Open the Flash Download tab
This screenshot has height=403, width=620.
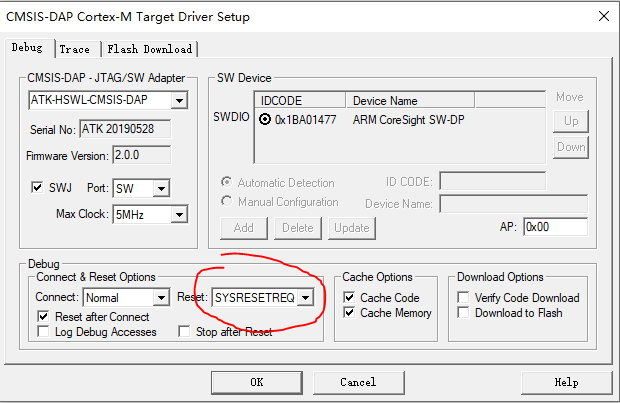pos(149,49)
